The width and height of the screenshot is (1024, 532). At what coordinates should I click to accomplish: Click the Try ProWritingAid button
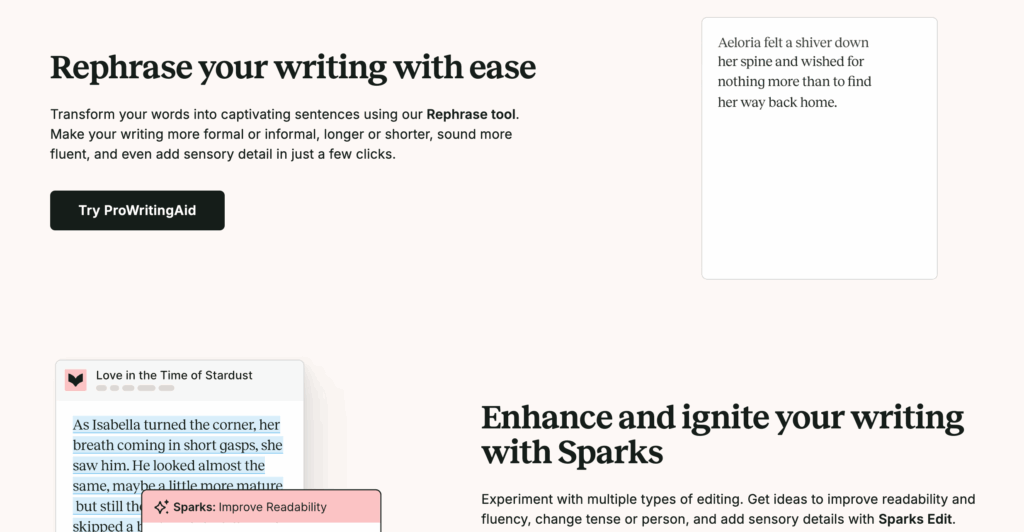coord(137,210)
